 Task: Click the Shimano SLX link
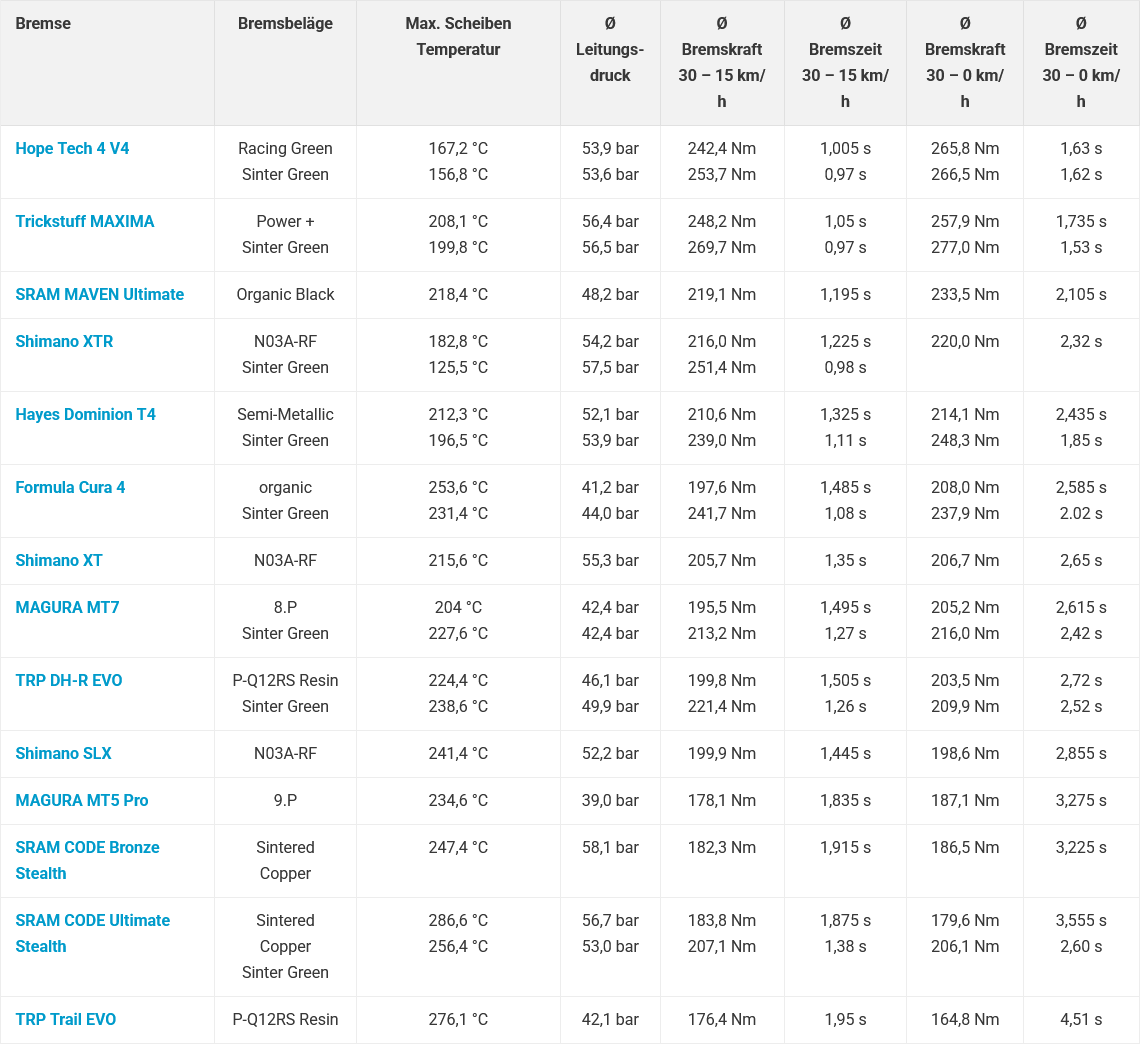point(63,753)
